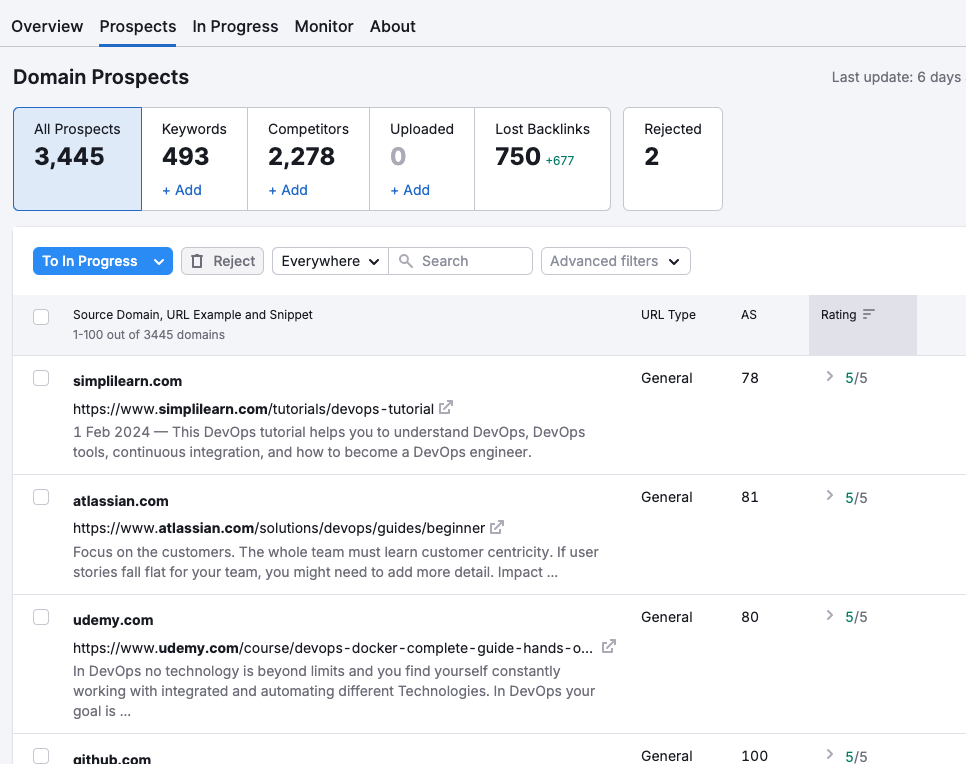Expand the rating details for github.com
The image size is (966, 764).
click(x=829, y=755)
